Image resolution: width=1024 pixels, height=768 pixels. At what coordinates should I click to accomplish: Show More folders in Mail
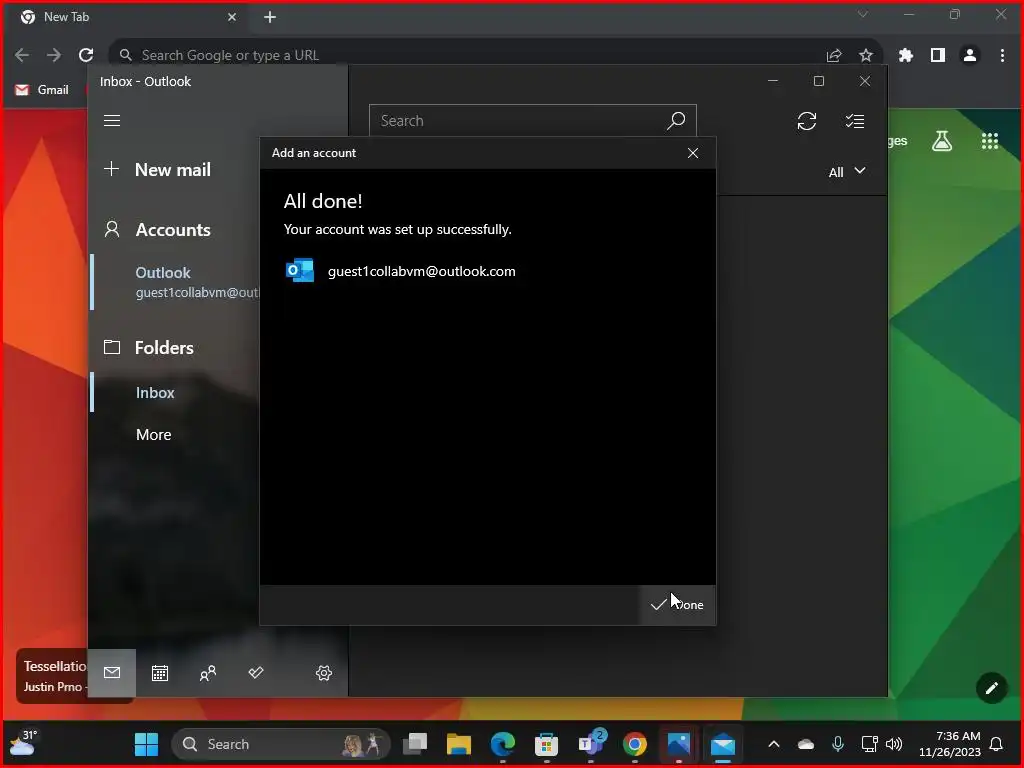[153, 435]
